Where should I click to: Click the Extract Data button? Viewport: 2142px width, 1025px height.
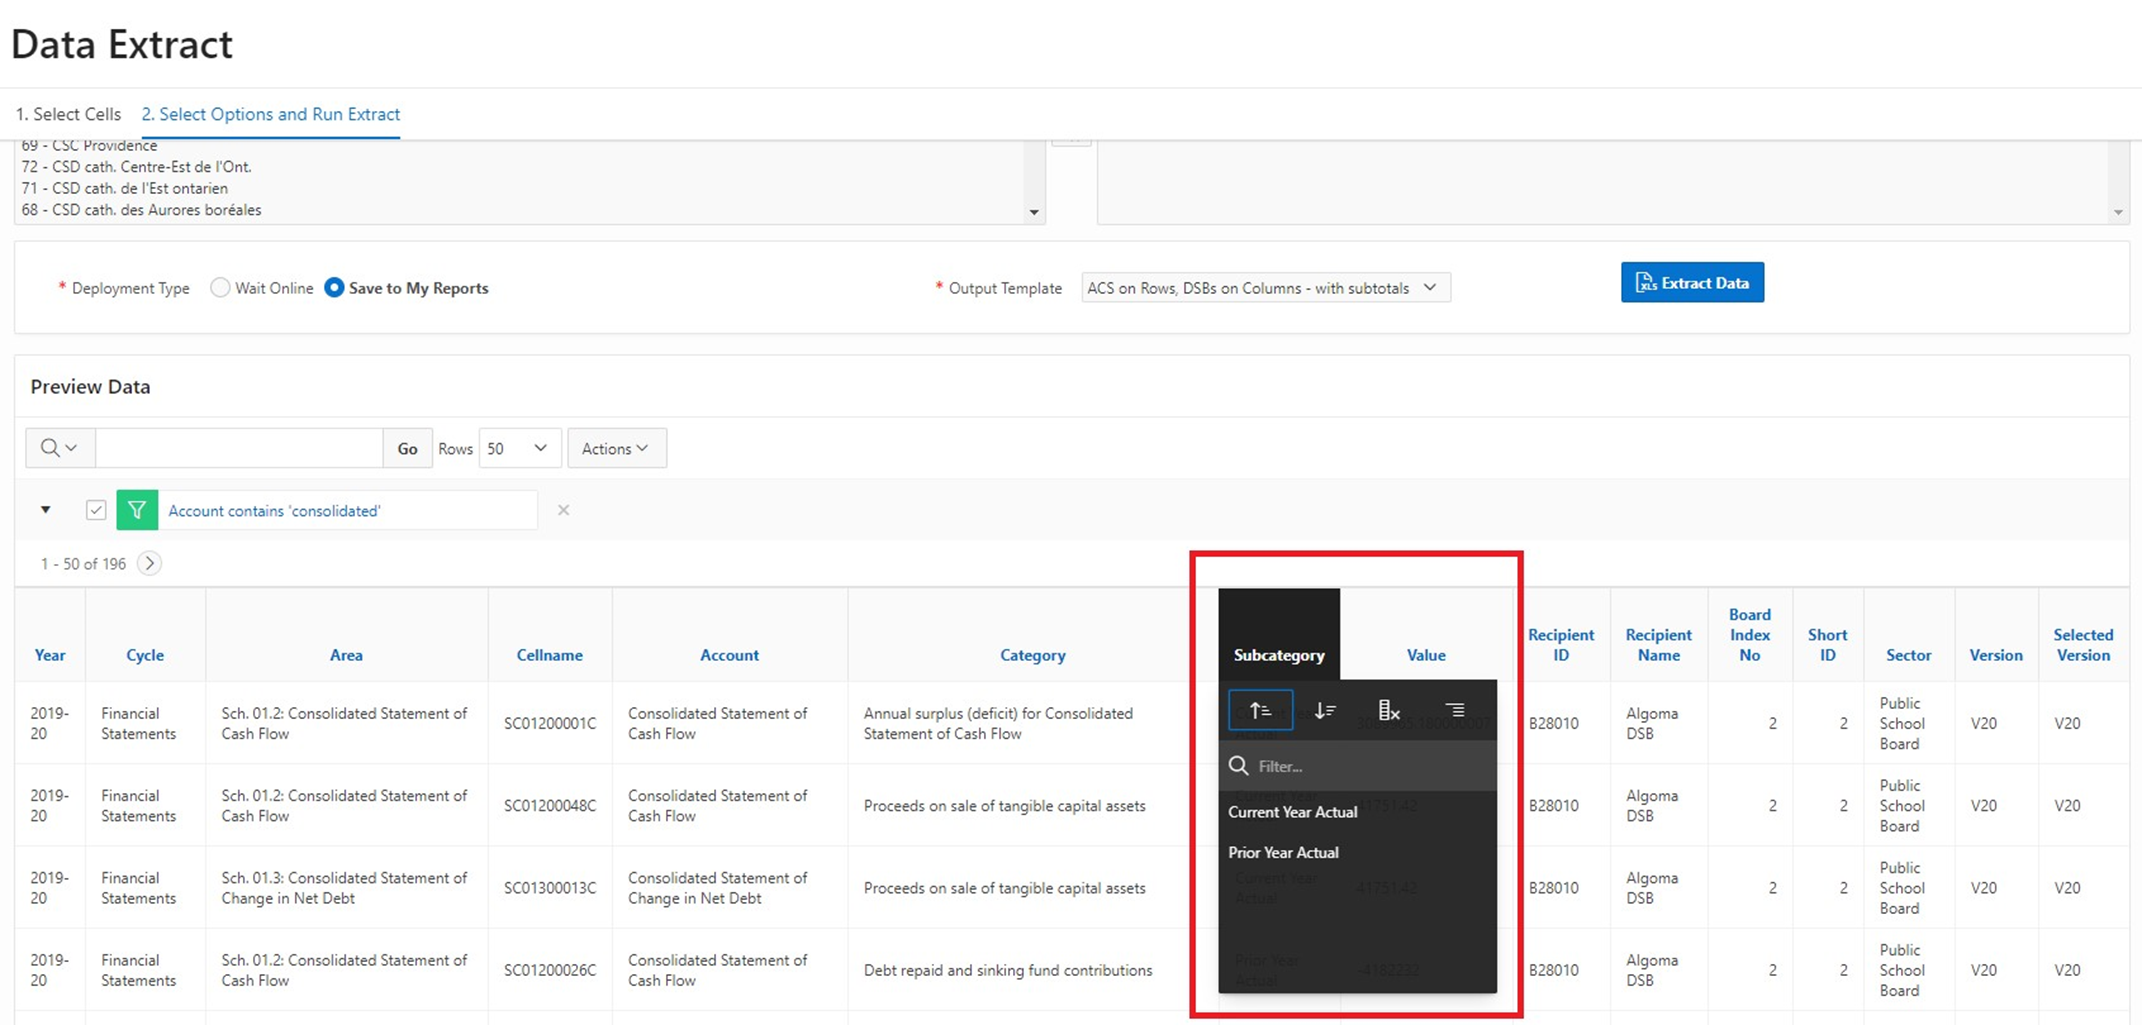pos(1691,283)
